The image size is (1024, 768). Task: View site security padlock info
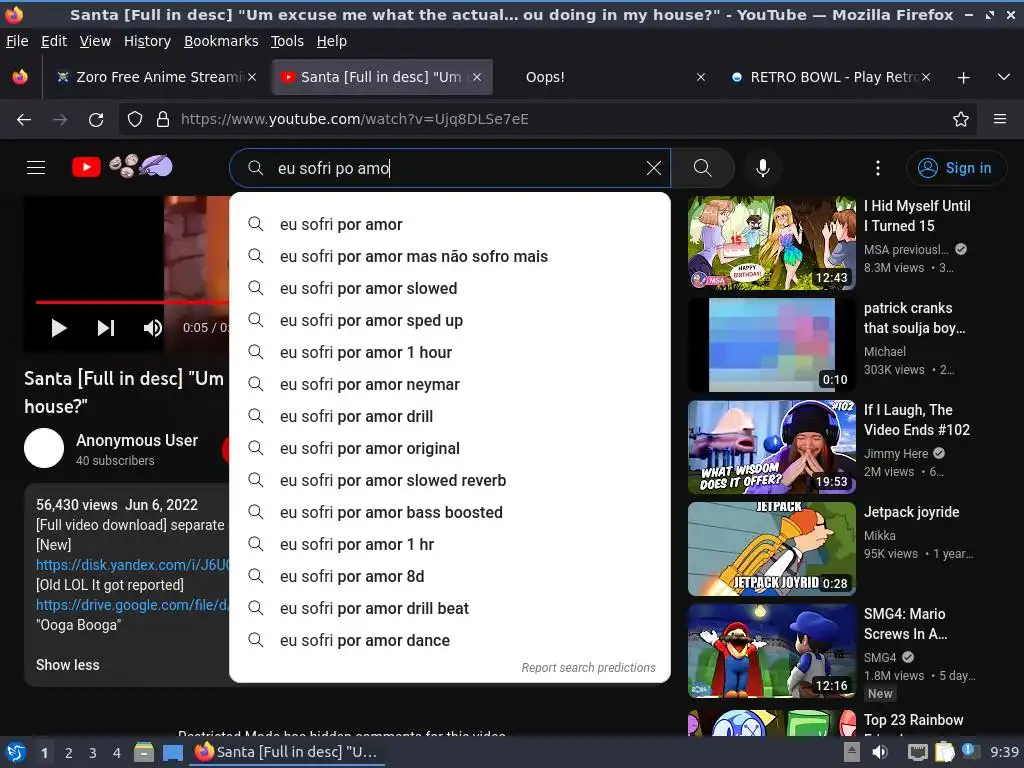[163, 120]
